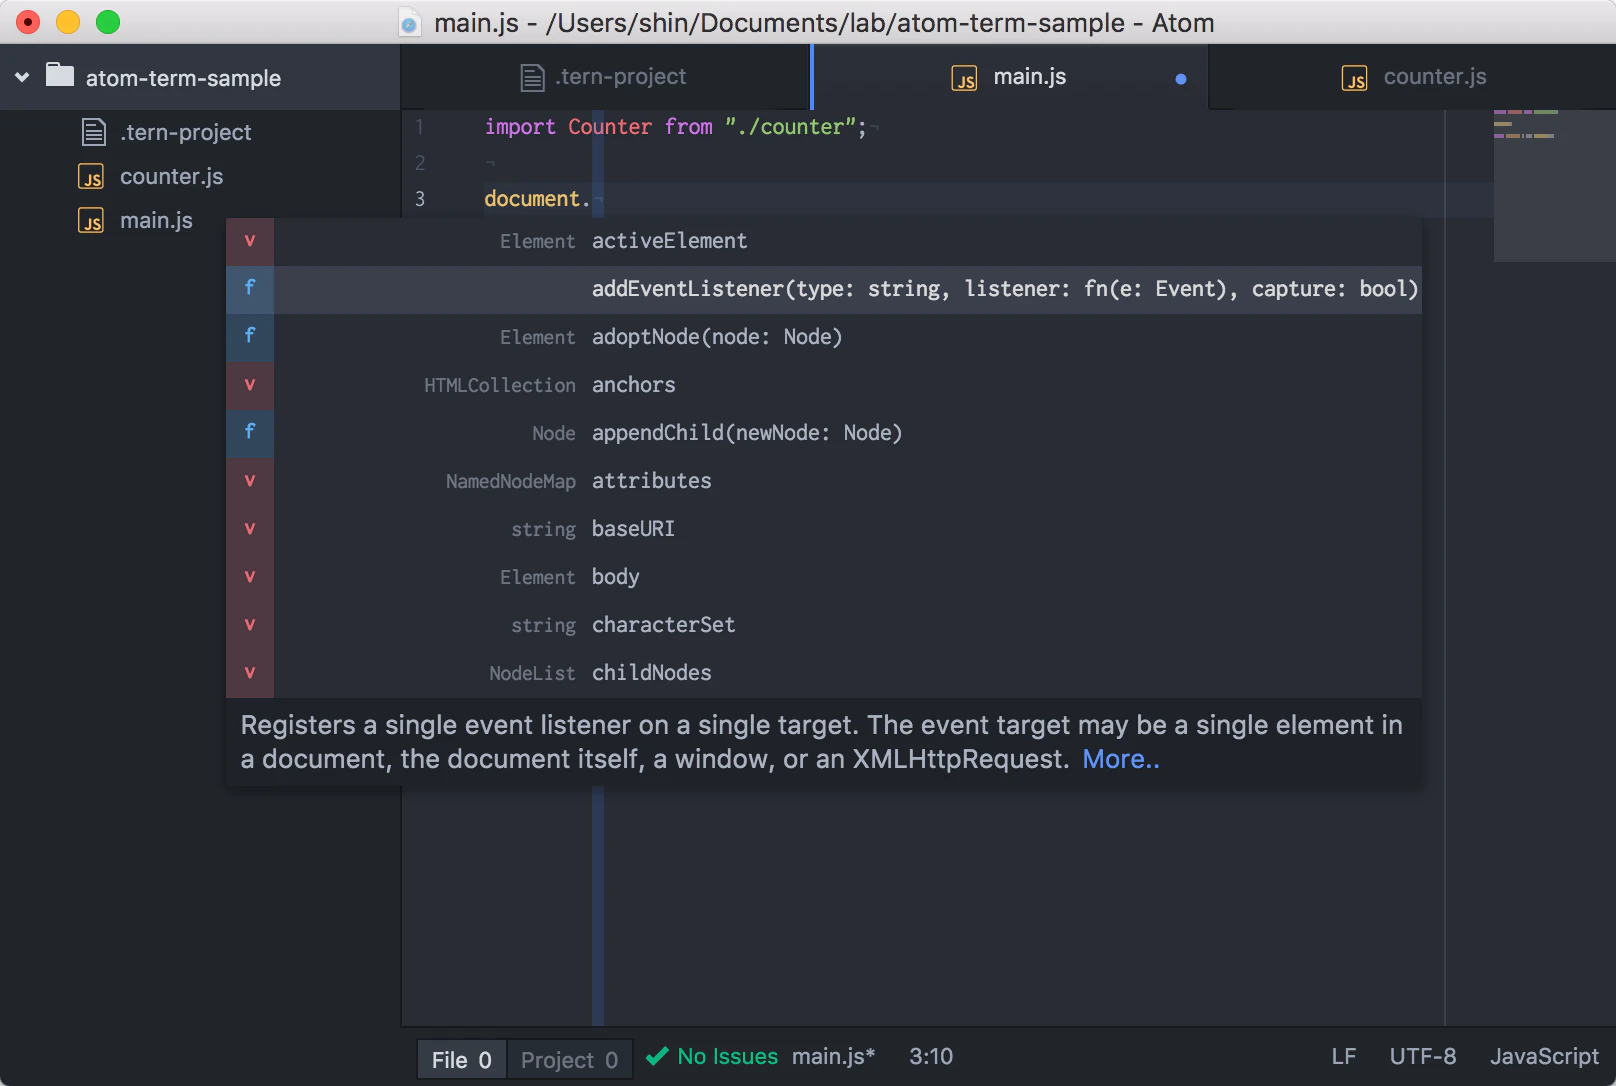Switch to the counter.js tab

point(1413,77)
